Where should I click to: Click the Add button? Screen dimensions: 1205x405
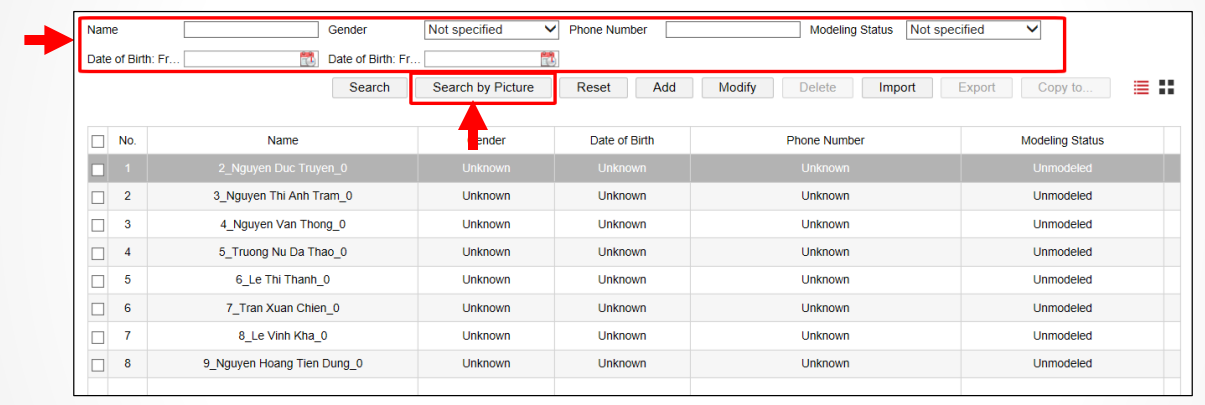click(x=664, y=88)
